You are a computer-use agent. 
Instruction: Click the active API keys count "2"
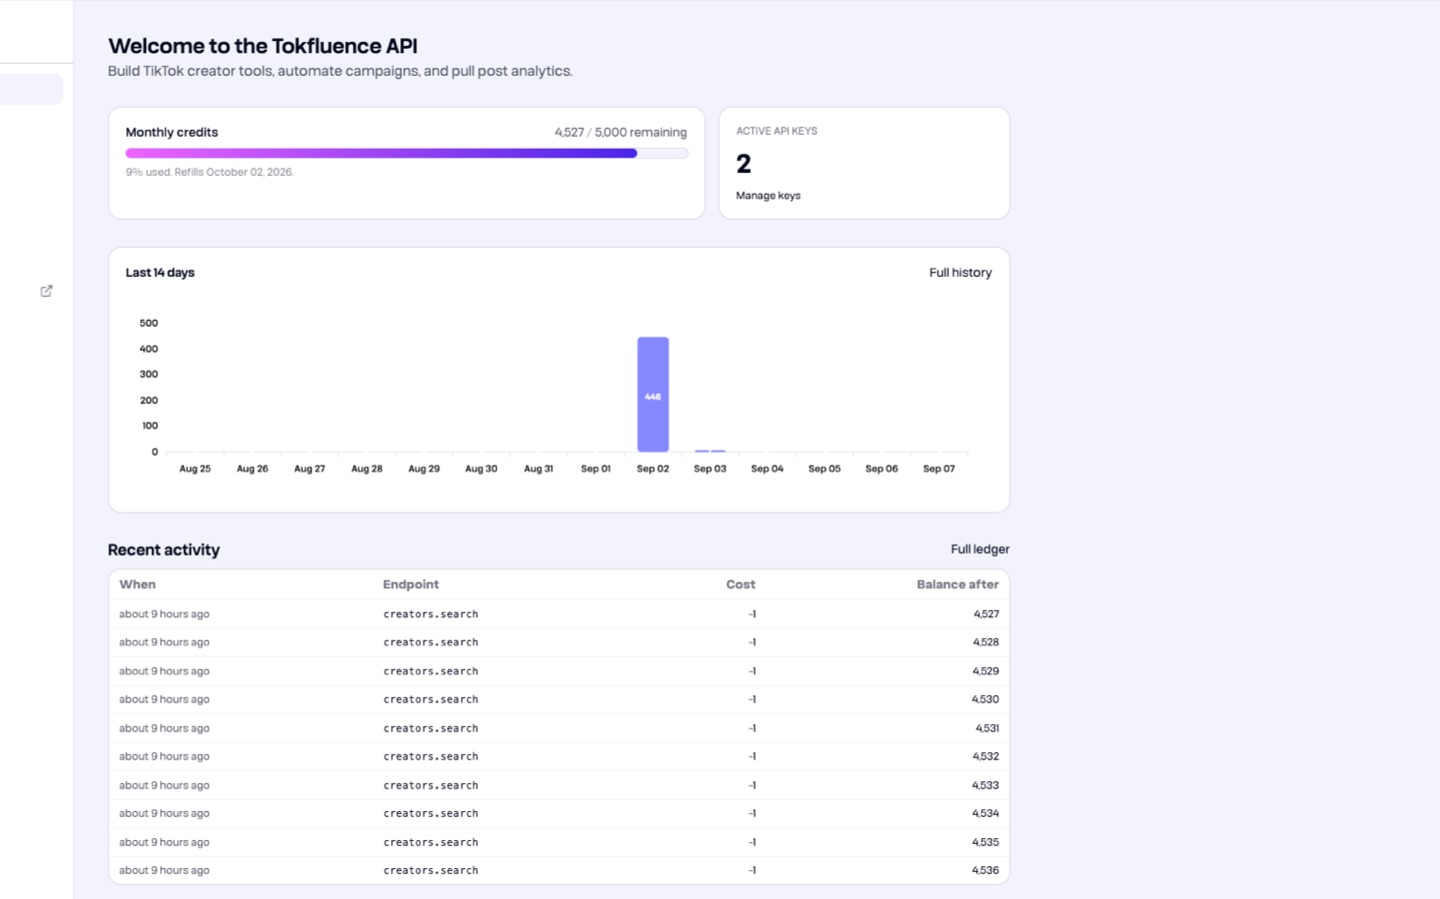(743, 164)
